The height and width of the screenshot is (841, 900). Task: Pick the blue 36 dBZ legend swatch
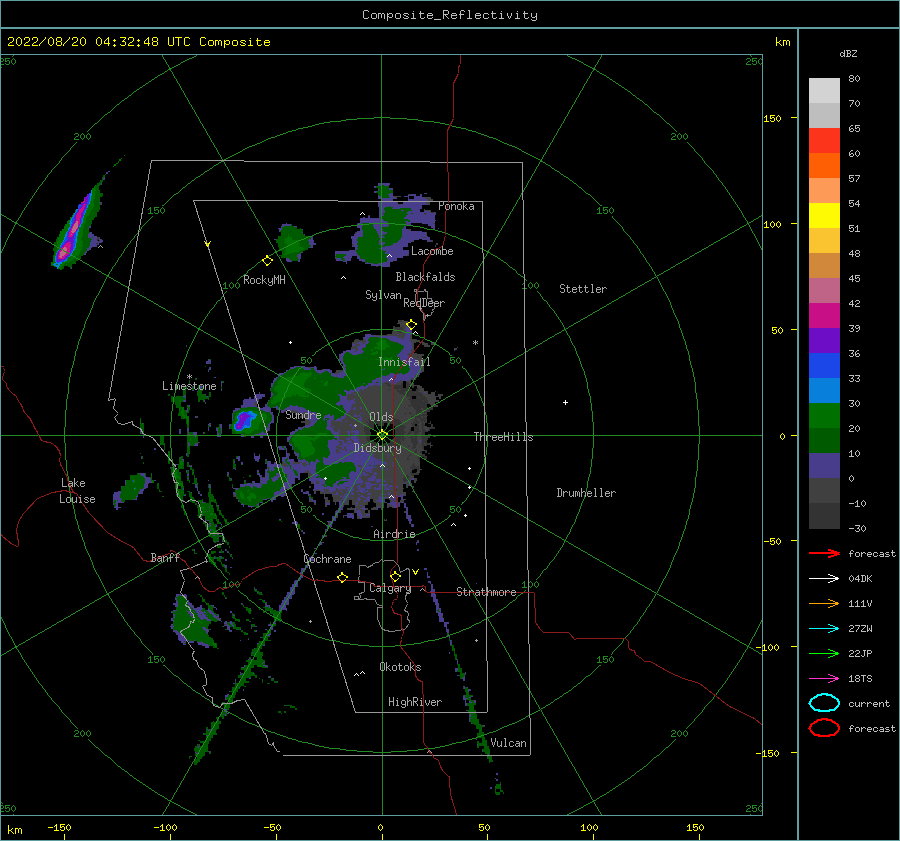pos(824,365)
